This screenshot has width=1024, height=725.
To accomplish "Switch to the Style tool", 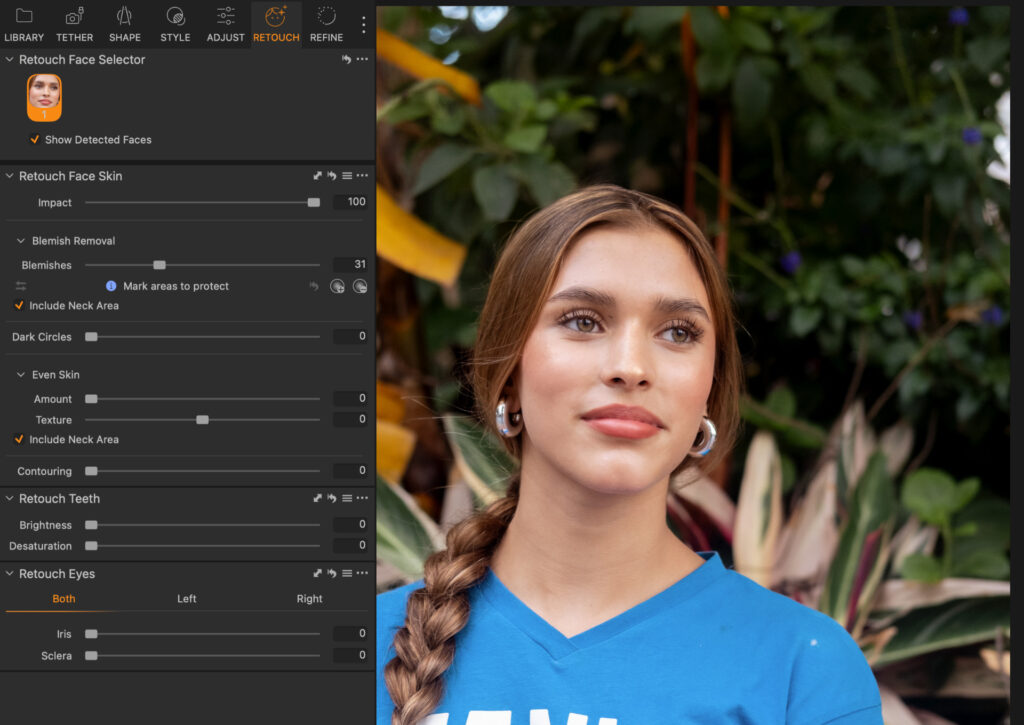I will tap(174, 24).
